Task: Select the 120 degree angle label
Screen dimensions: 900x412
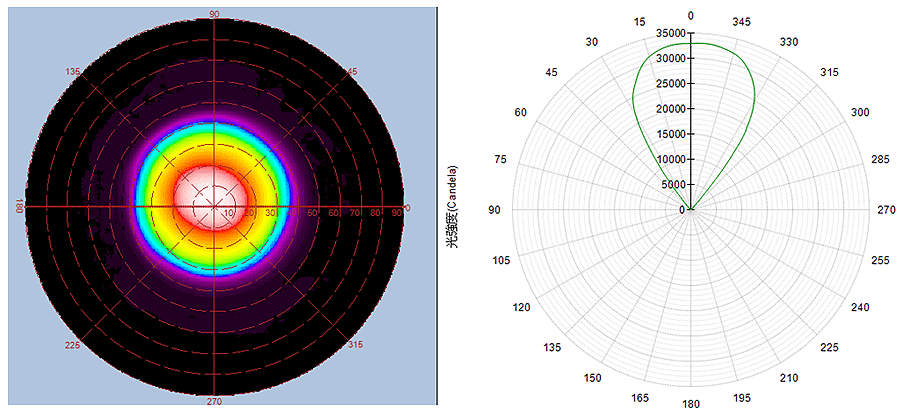Action: pos(522,308)
